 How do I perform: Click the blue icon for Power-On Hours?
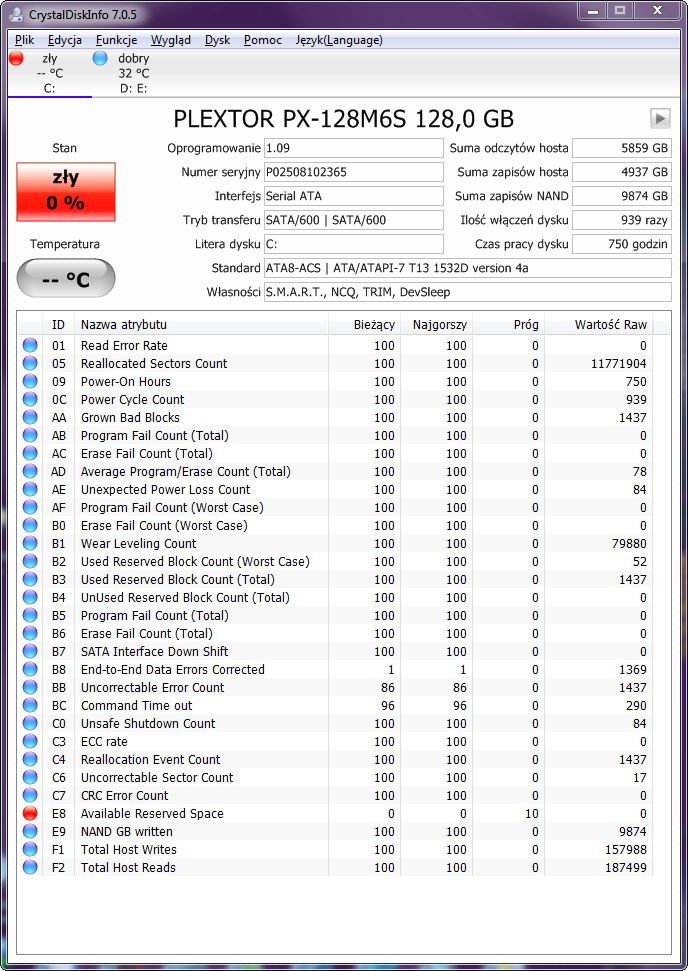point(30,381)
